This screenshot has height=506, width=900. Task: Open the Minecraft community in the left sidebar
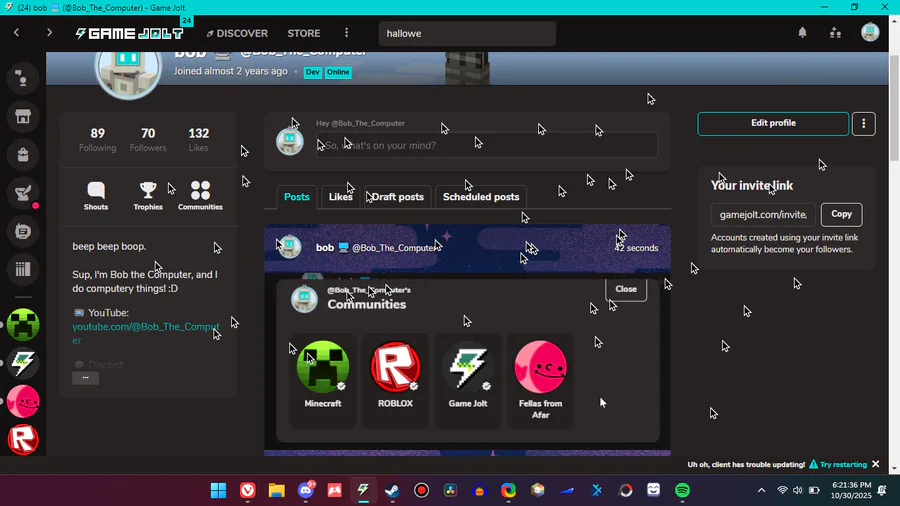(23, 325)
